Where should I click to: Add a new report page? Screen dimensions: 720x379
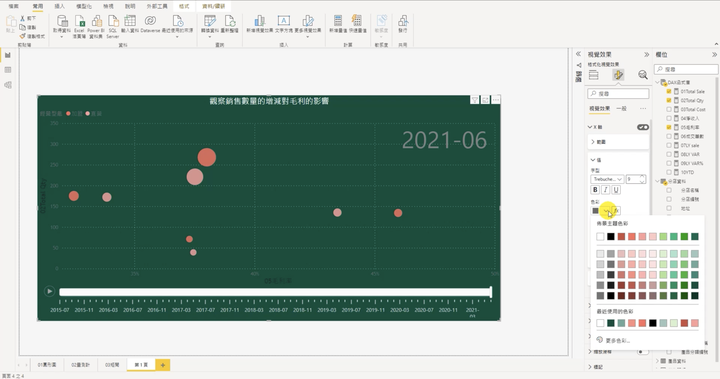coord(163,365)
